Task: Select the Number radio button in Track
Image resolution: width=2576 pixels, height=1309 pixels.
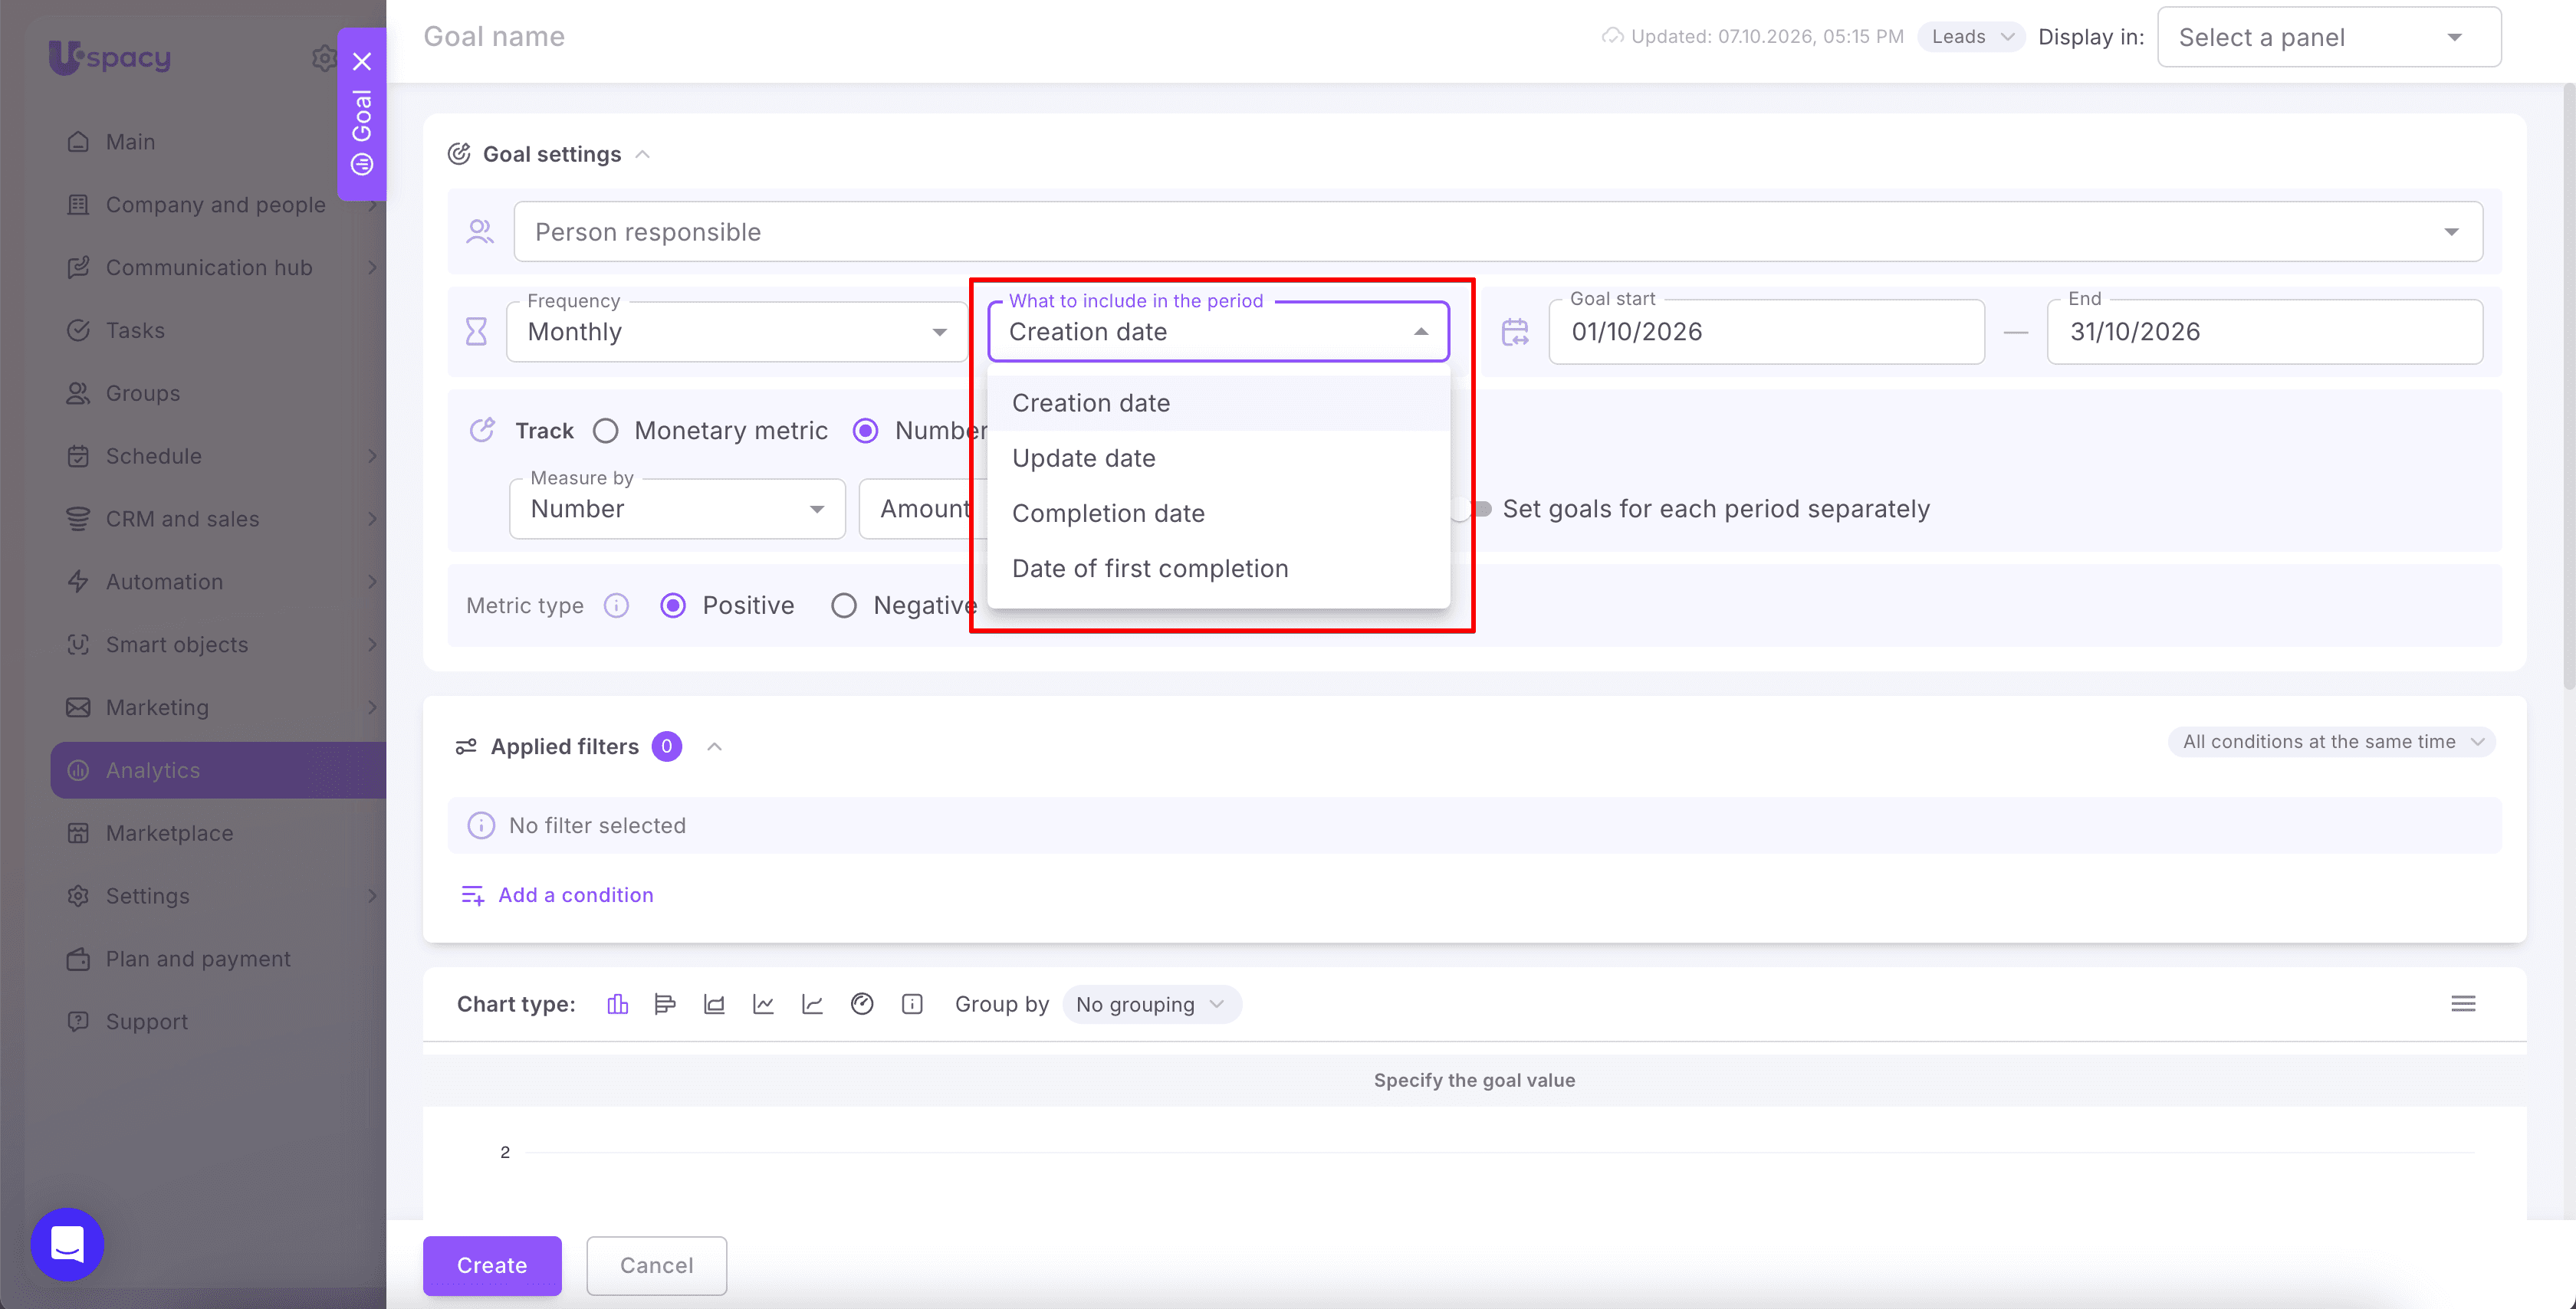Action: point(866,431)
